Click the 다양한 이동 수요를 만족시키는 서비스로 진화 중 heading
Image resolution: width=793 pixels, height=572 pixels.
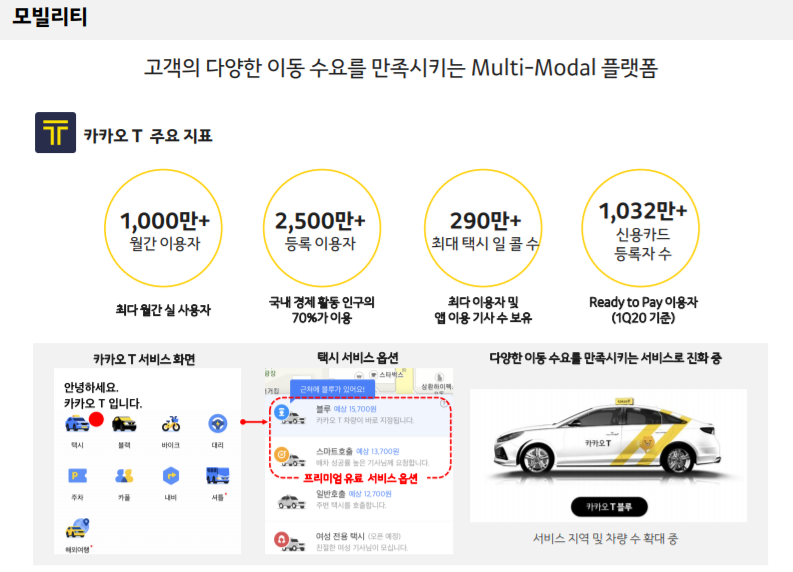605,358
